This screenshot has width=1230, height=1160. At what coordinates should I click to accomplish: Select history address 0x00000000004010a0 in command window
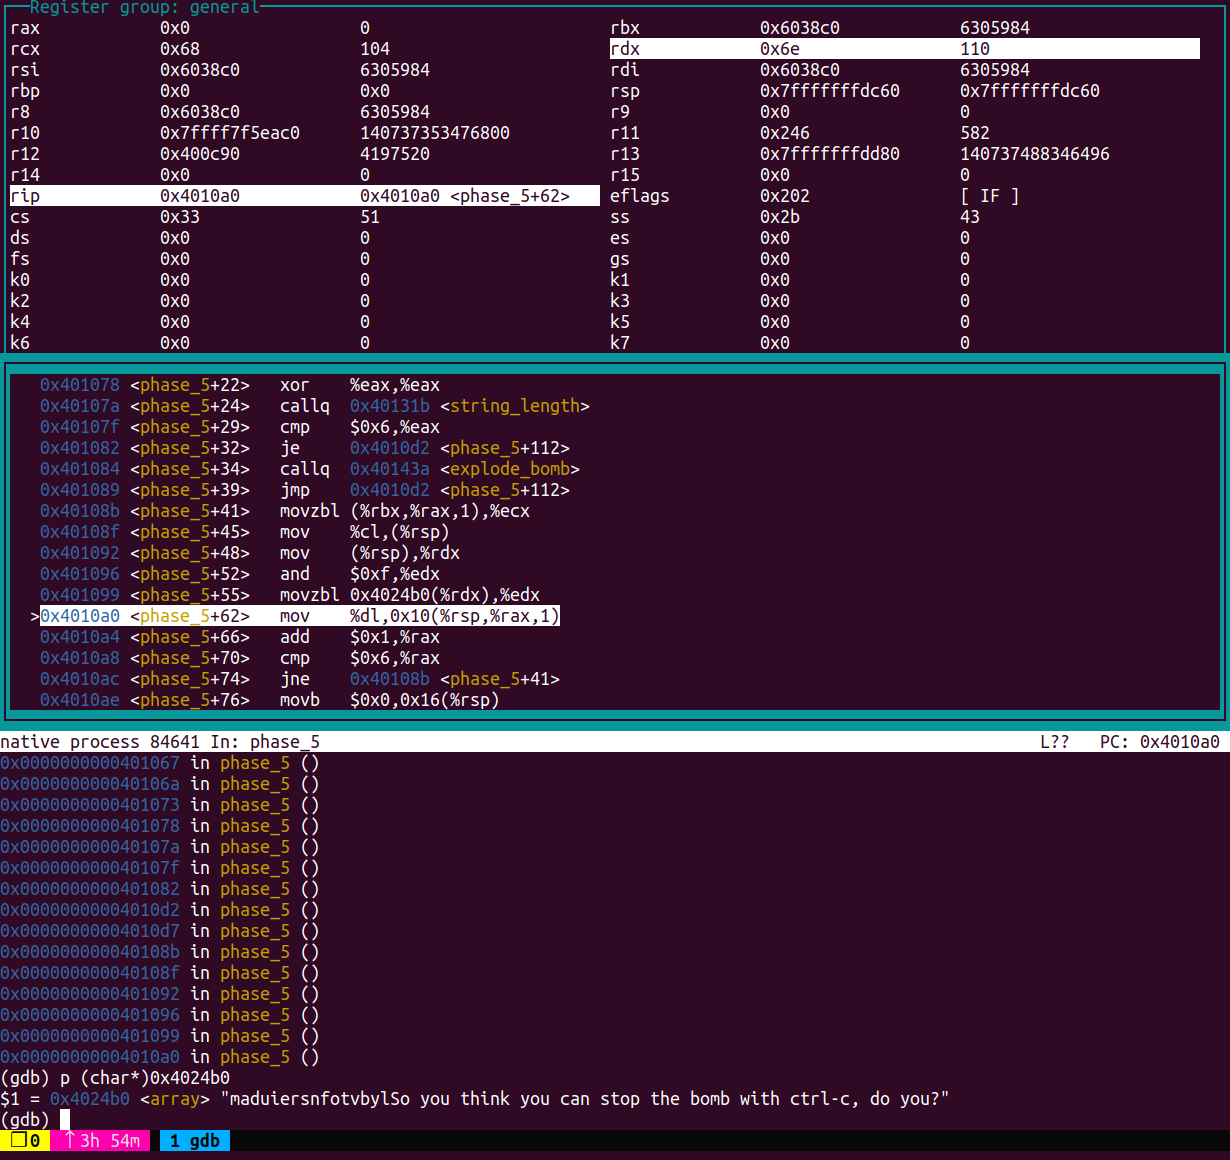[x=90, y=1057]
